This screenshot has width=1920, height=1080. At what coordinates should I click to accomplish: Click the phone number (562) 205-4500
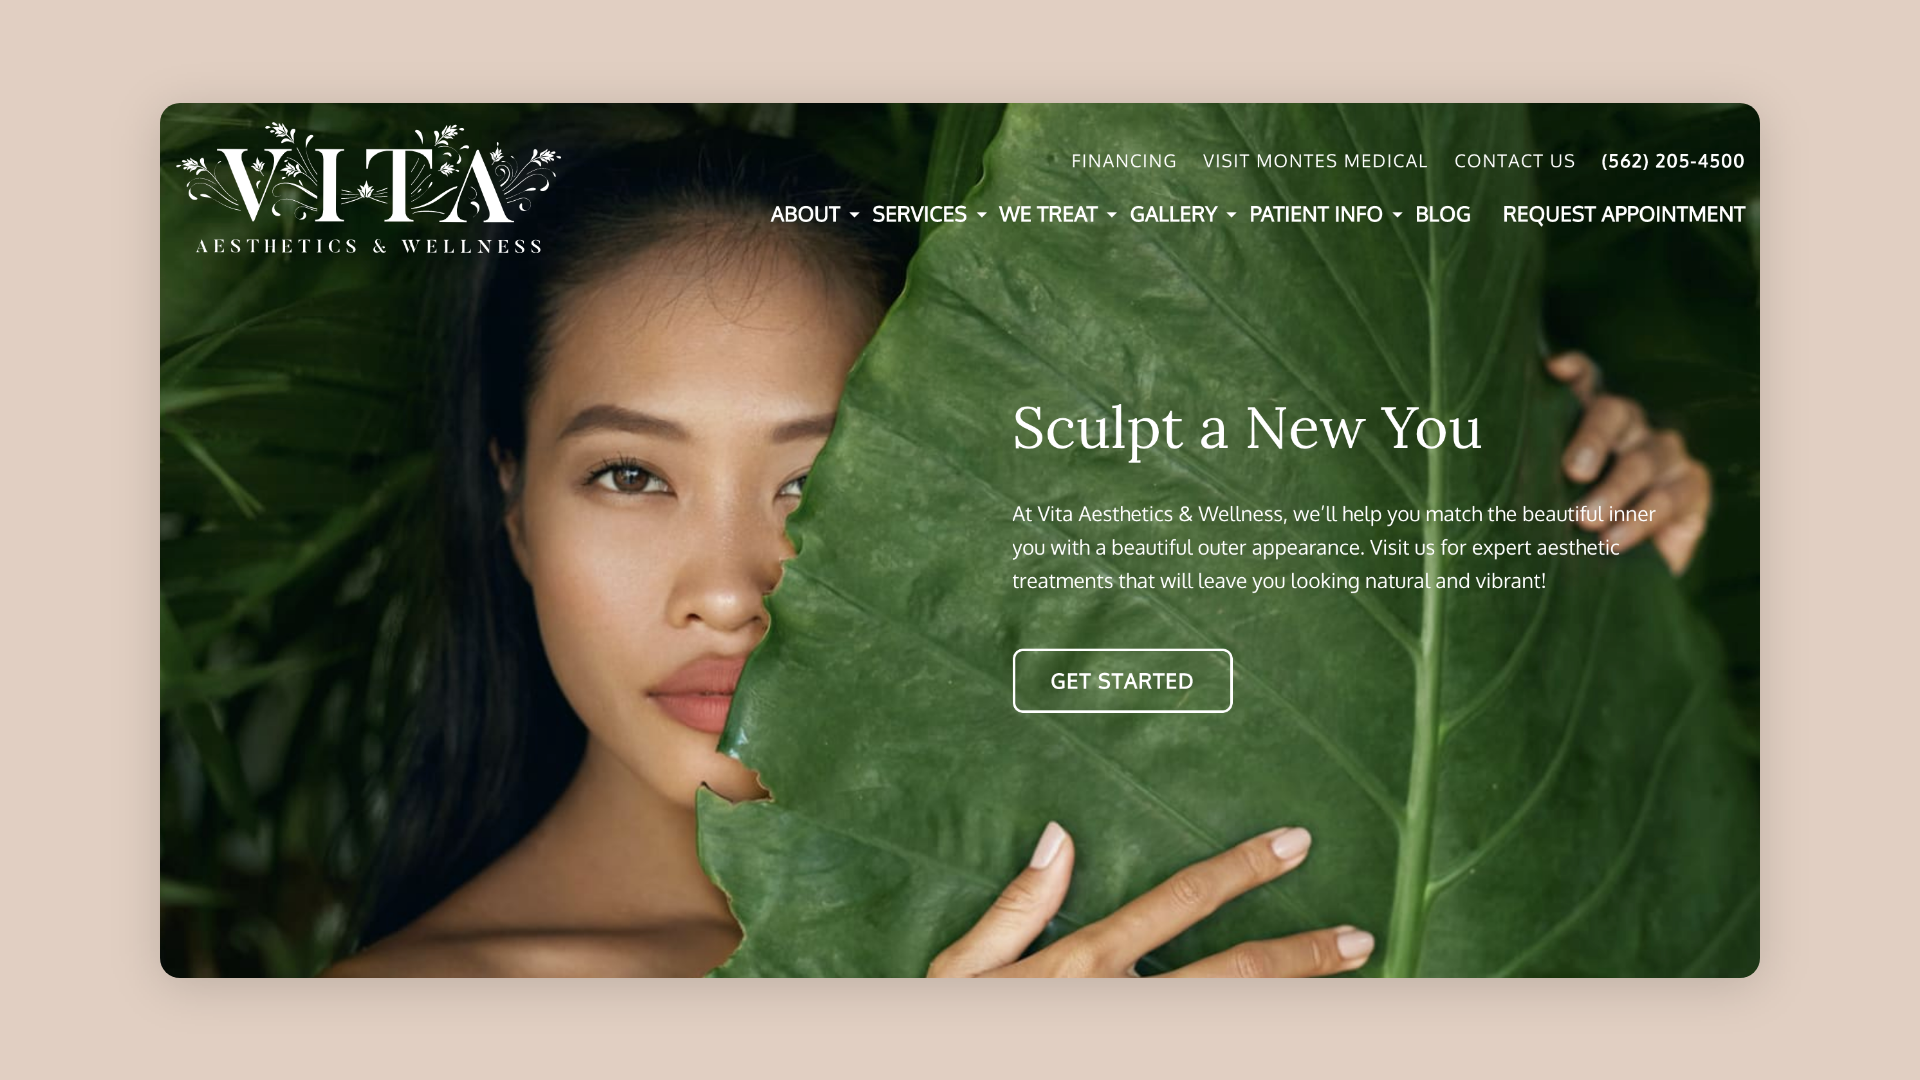click(1673, 161)
